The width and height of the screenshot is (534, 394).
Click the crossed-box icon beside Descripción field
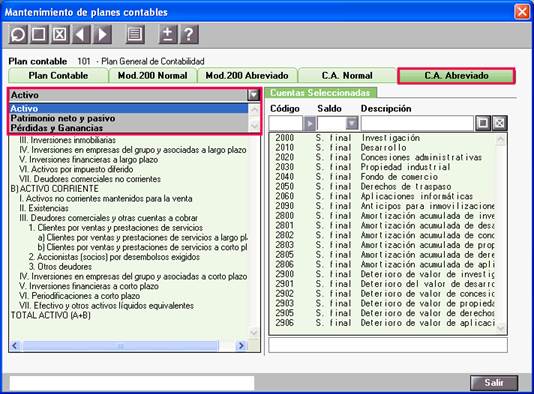pyautogui.click(x=500, y=123)
